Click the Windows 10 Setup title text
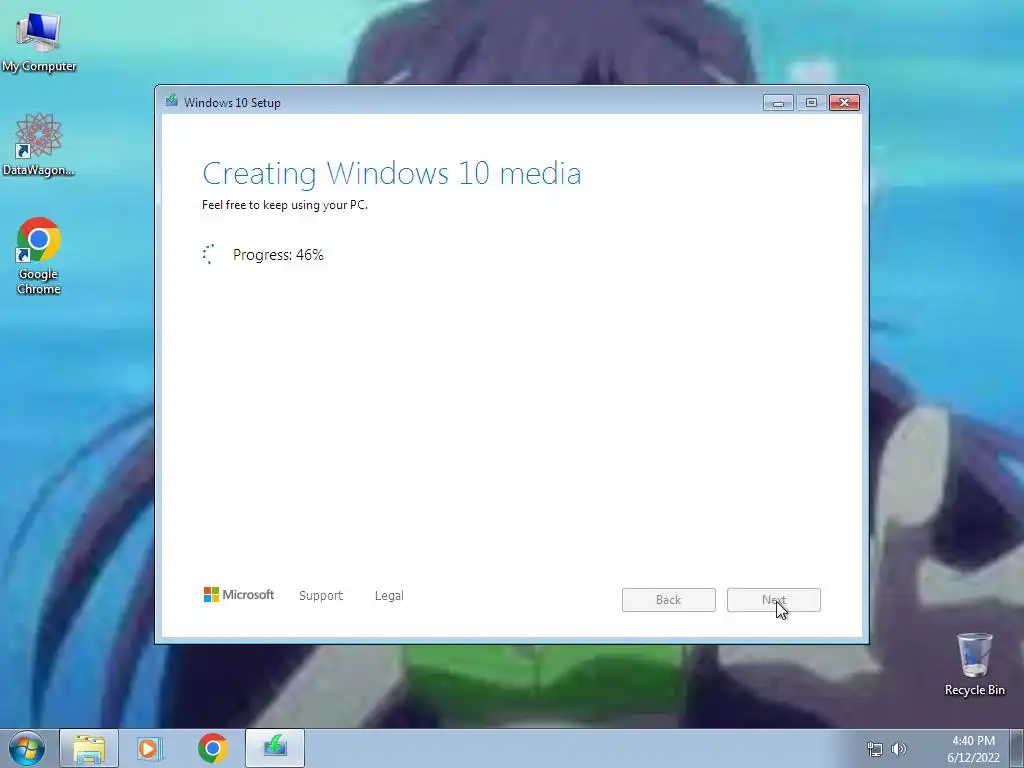Screen dimensions: 1024x768 pos(232,103)
